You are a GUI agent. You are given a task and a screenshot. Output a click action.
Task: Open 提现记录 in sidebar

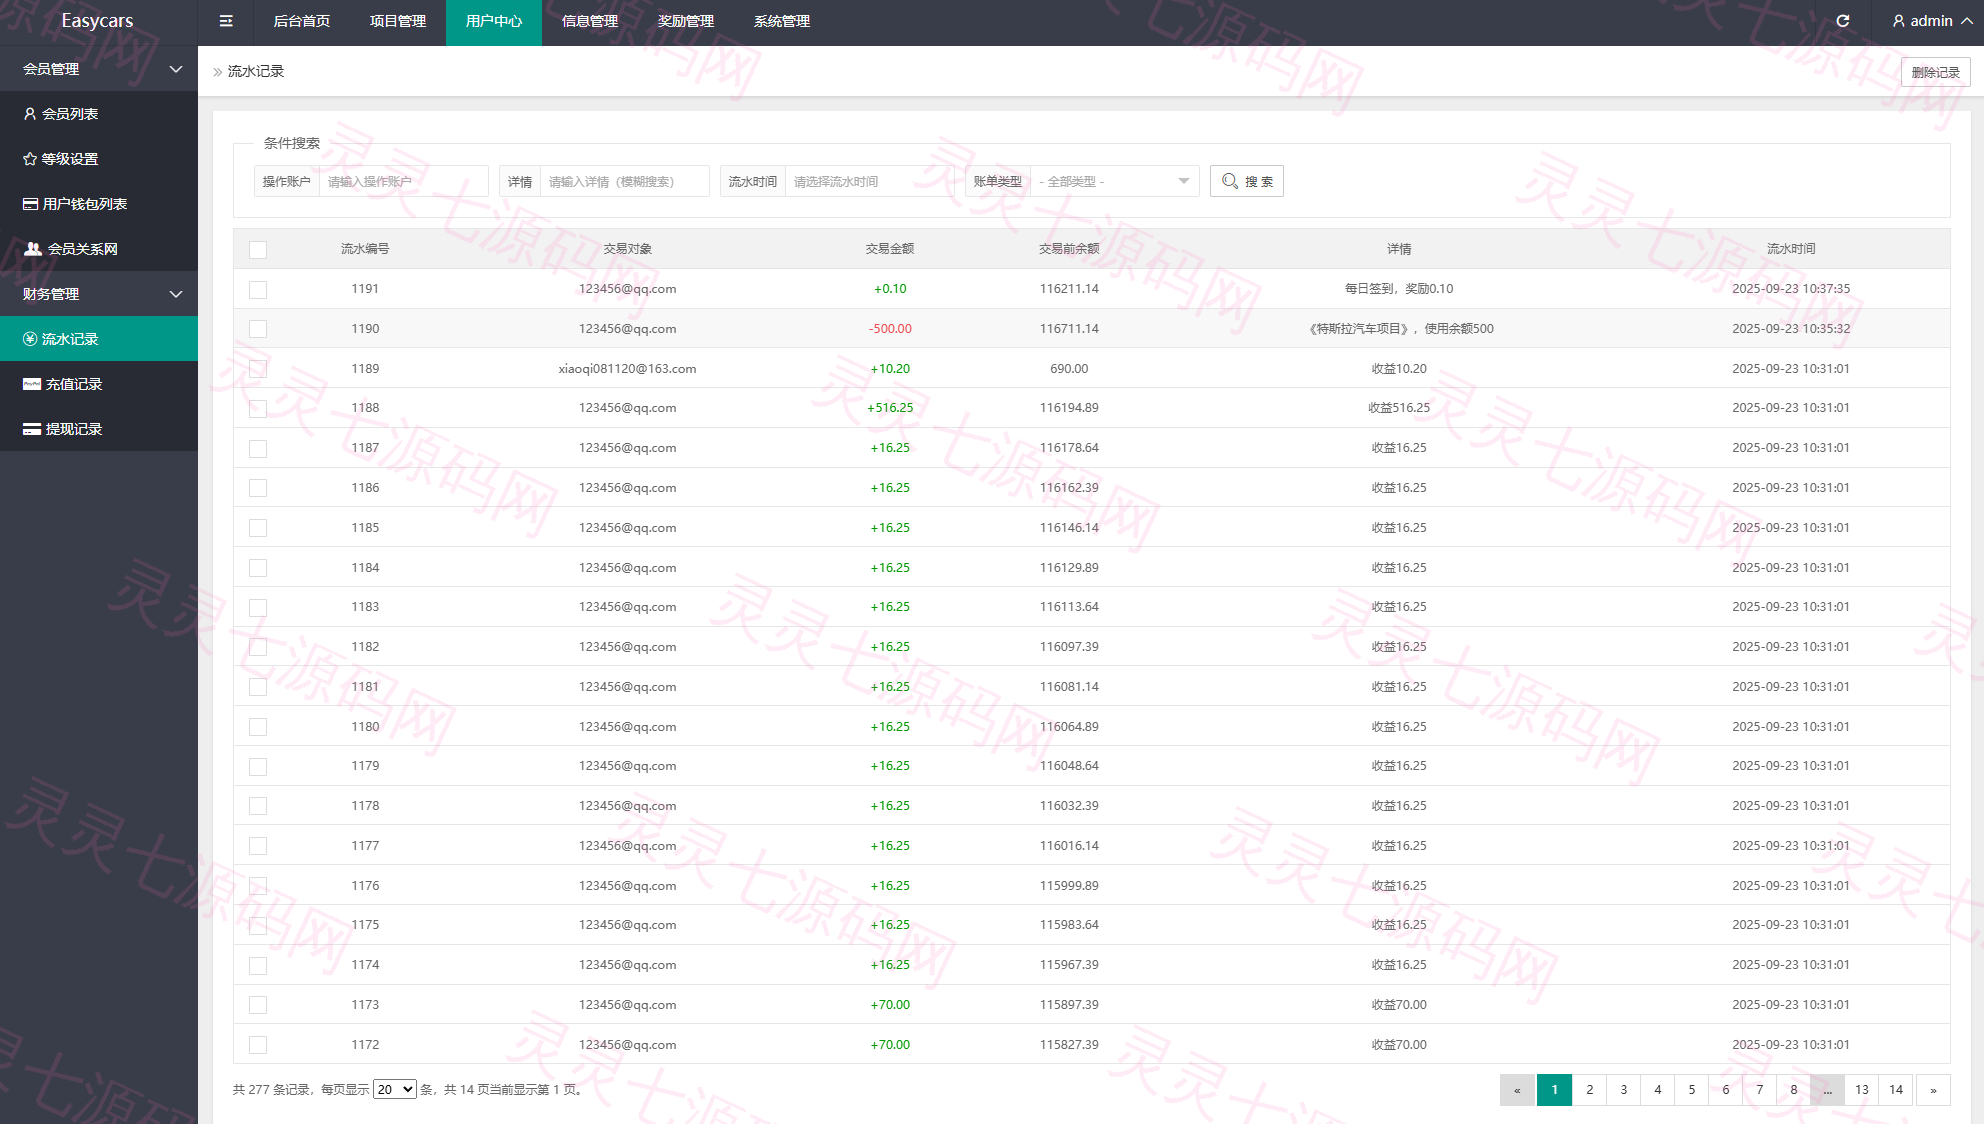99,429
